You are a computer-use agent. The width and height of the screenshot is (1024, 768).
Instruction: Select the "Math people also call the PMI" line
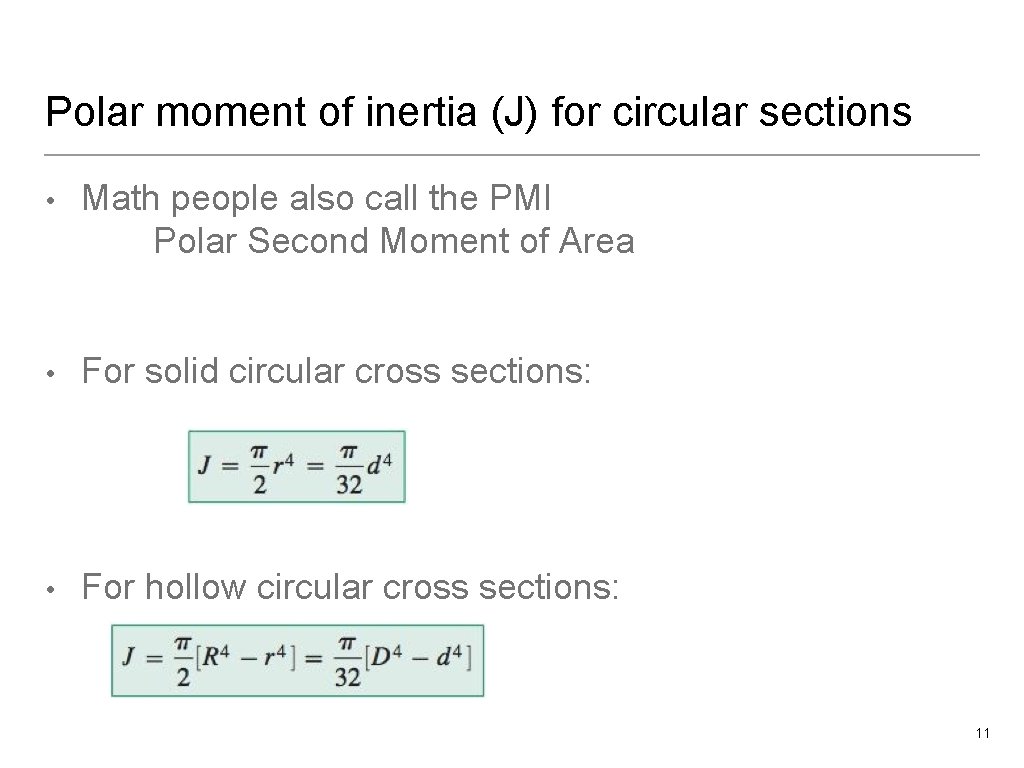point(316,198)
